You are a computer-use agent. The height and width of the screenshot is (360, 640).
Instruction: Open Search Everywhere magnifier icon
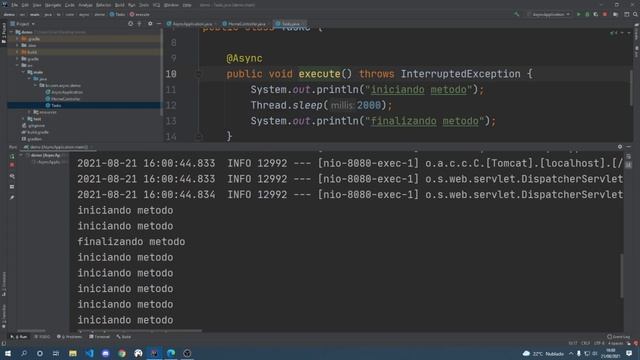[x=635, y=14]
